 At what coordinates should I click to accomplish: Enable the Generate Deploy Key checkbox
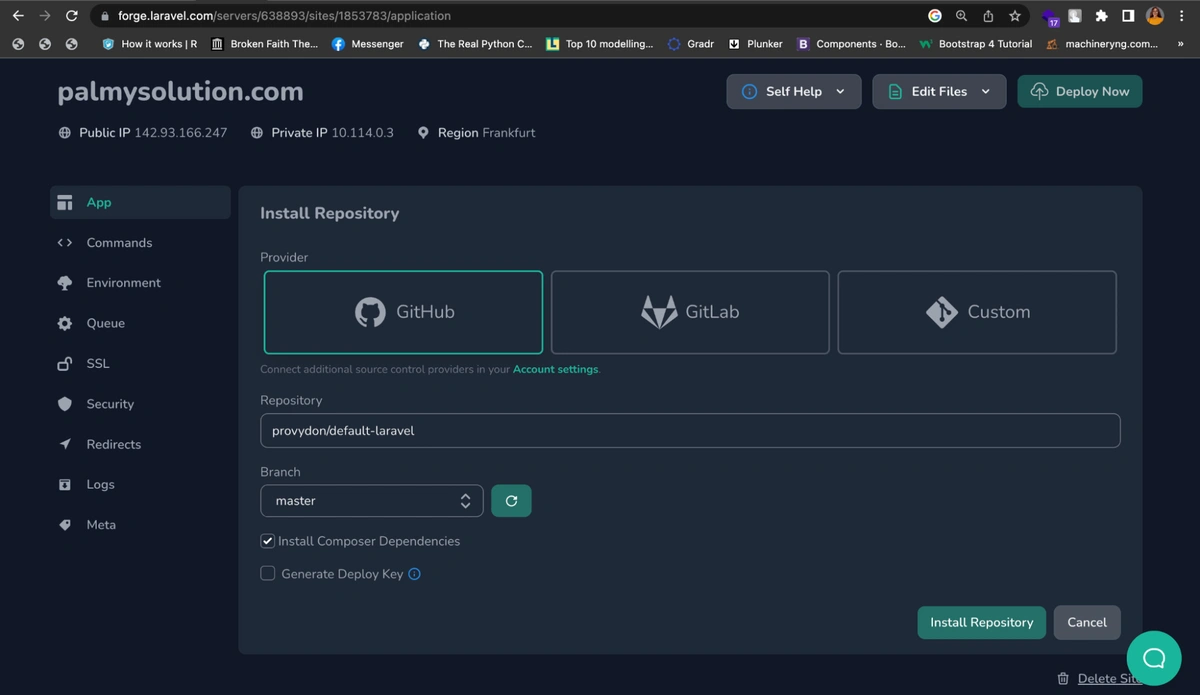coord(267,574)
